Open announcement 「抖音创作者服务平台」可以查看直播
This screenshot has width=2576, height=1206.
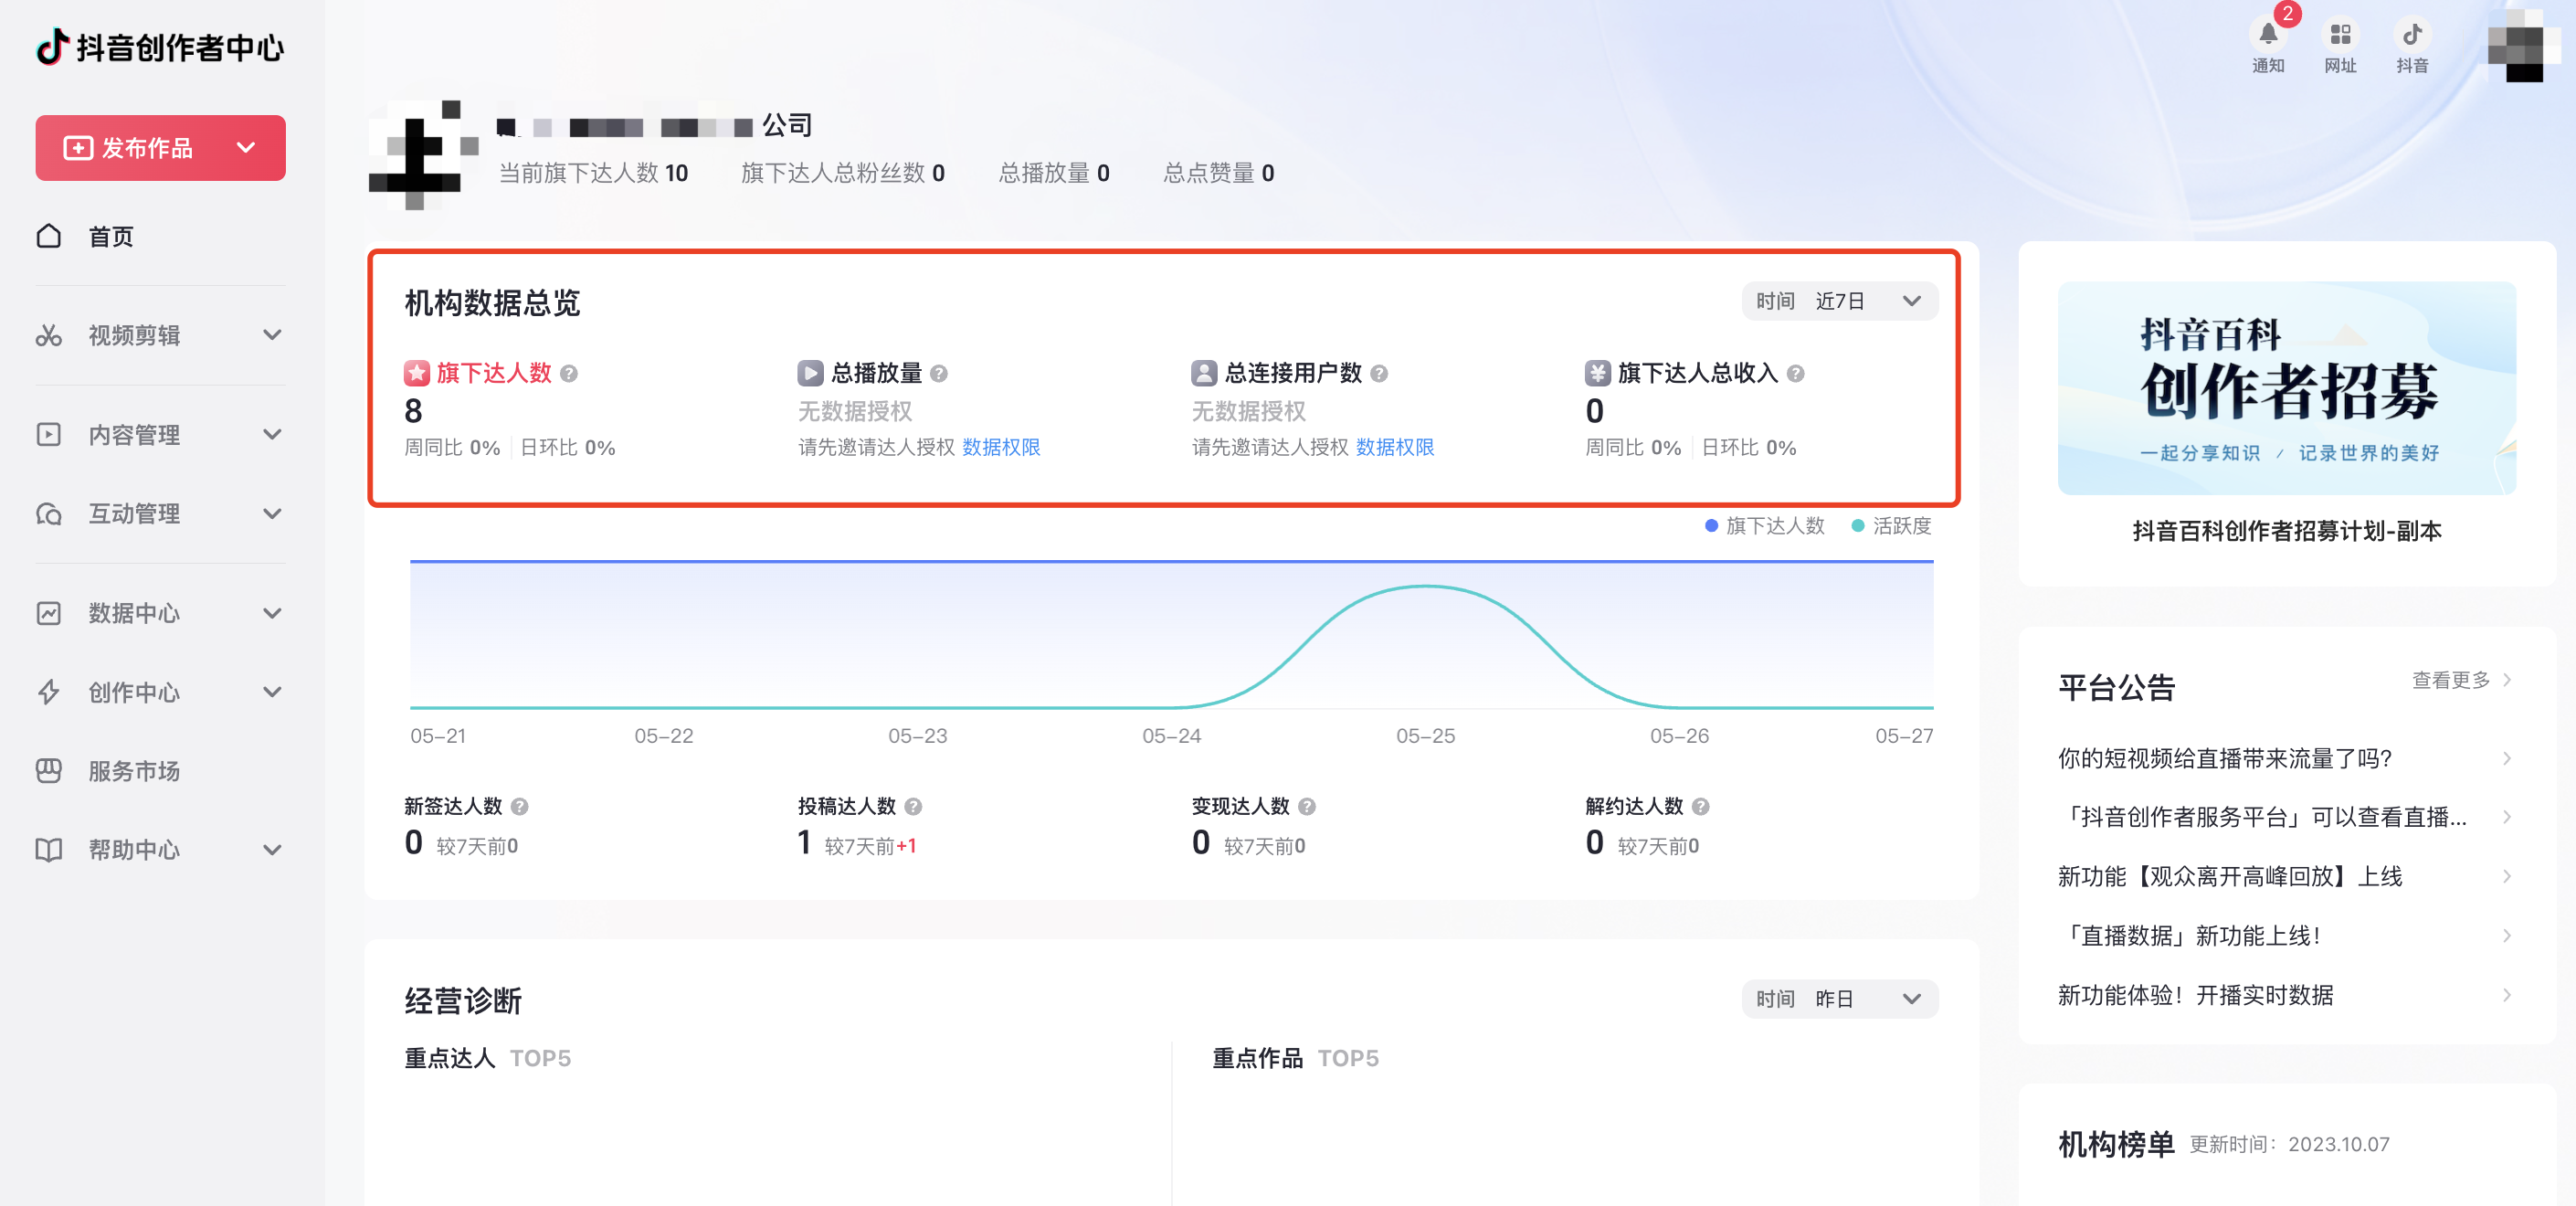point(2286,817)
